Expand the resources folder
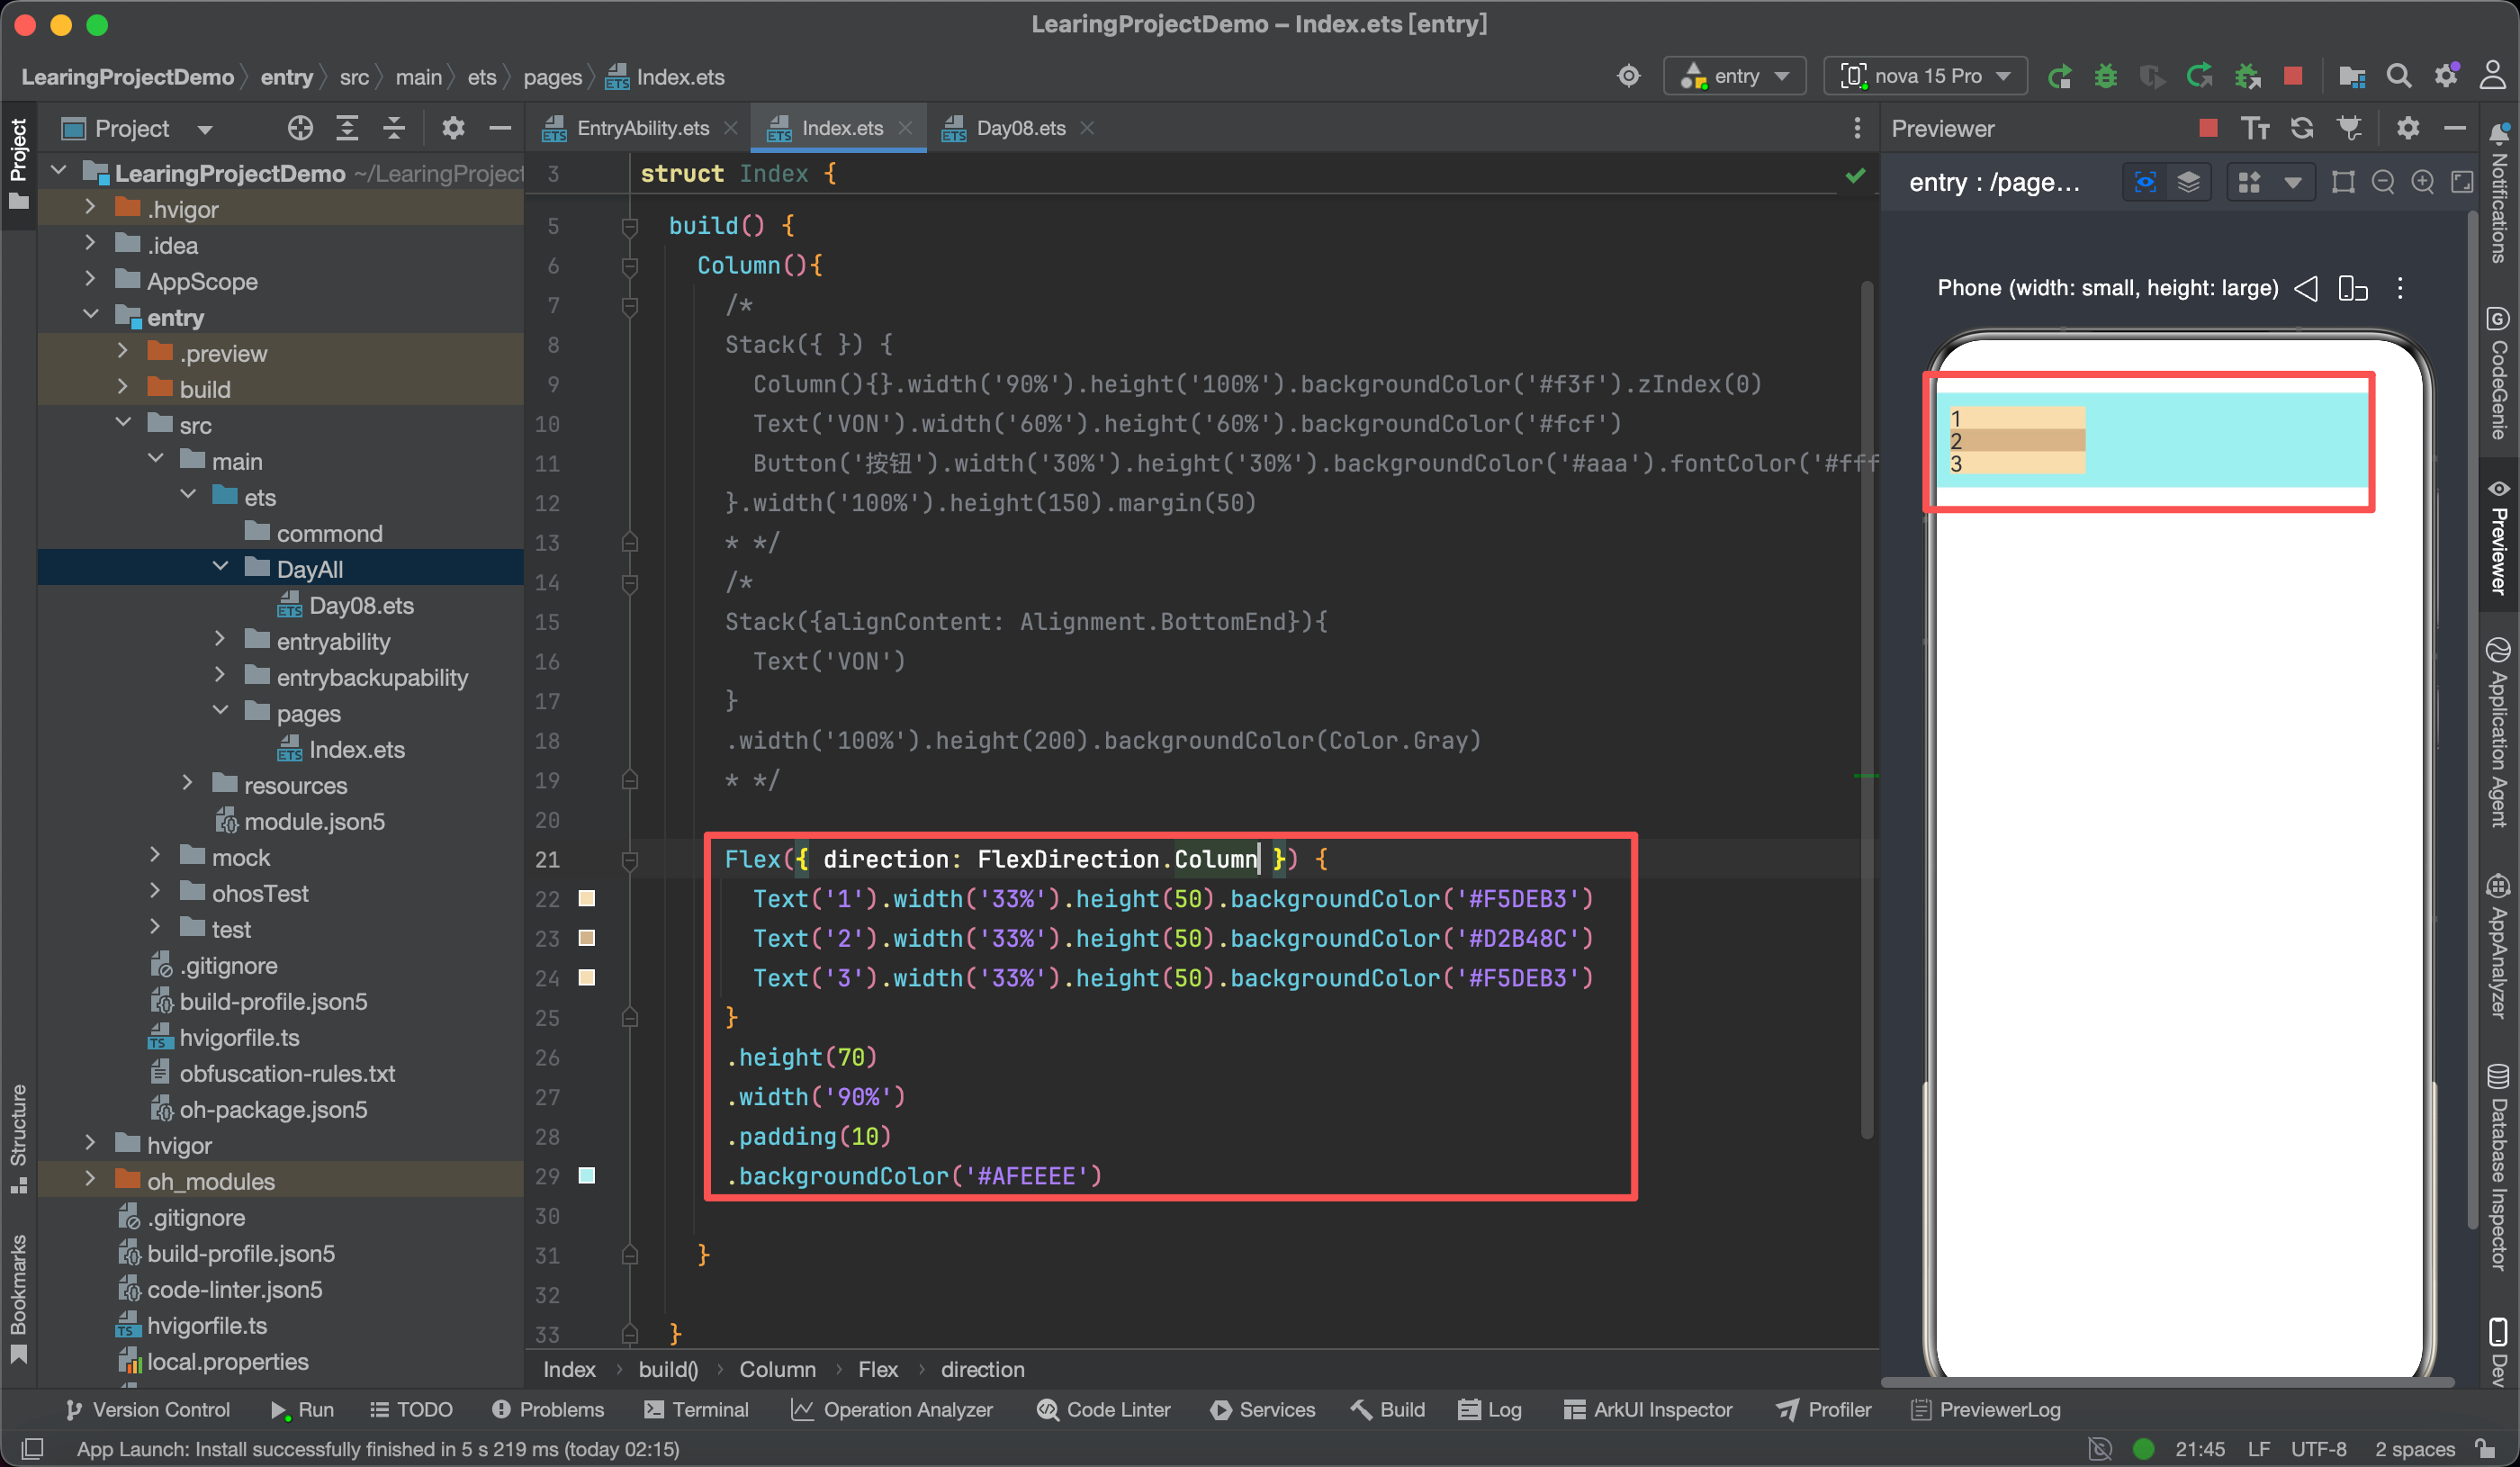 [x=188, y=785]
